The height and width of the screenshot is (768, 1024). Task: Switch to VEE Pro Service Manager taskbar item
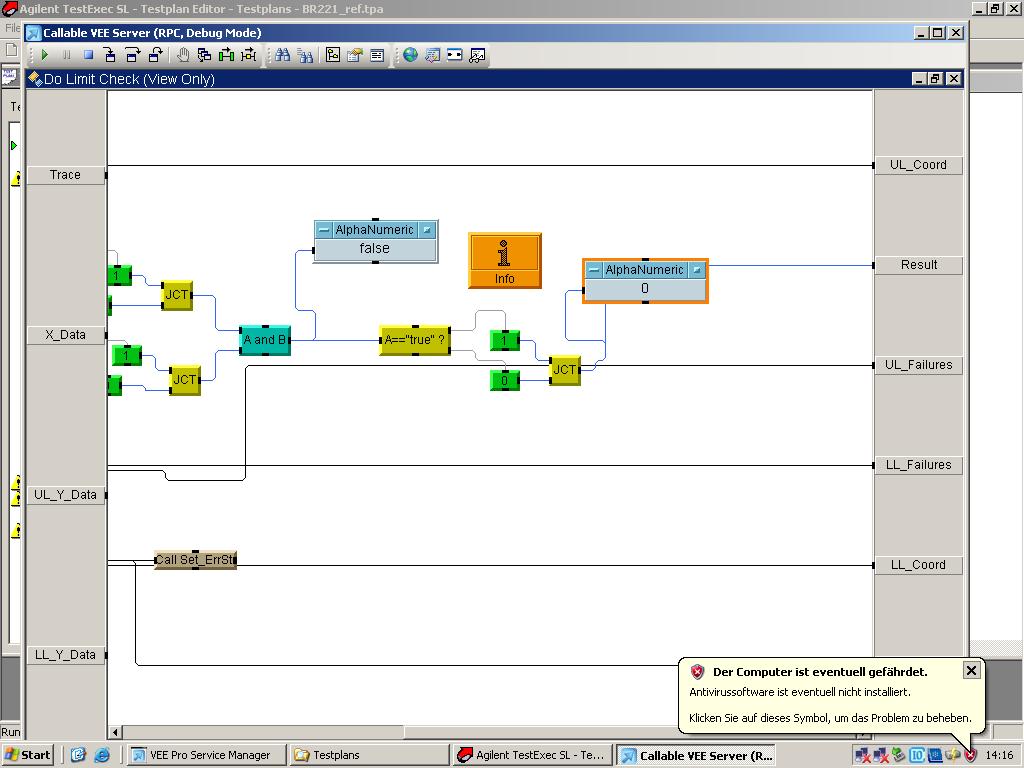(x=208, y=755)
